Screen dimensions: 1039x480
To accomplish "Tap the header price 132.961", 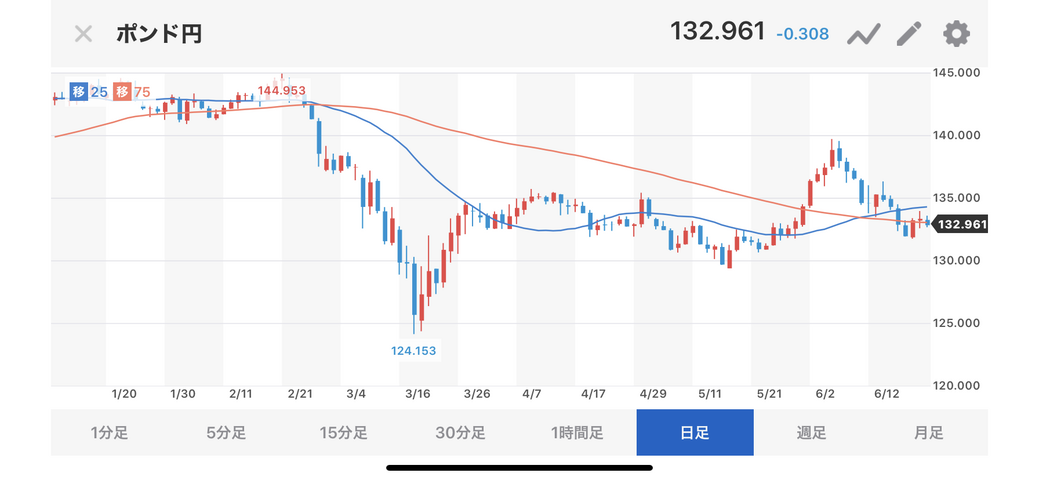I will click(717, 32).
